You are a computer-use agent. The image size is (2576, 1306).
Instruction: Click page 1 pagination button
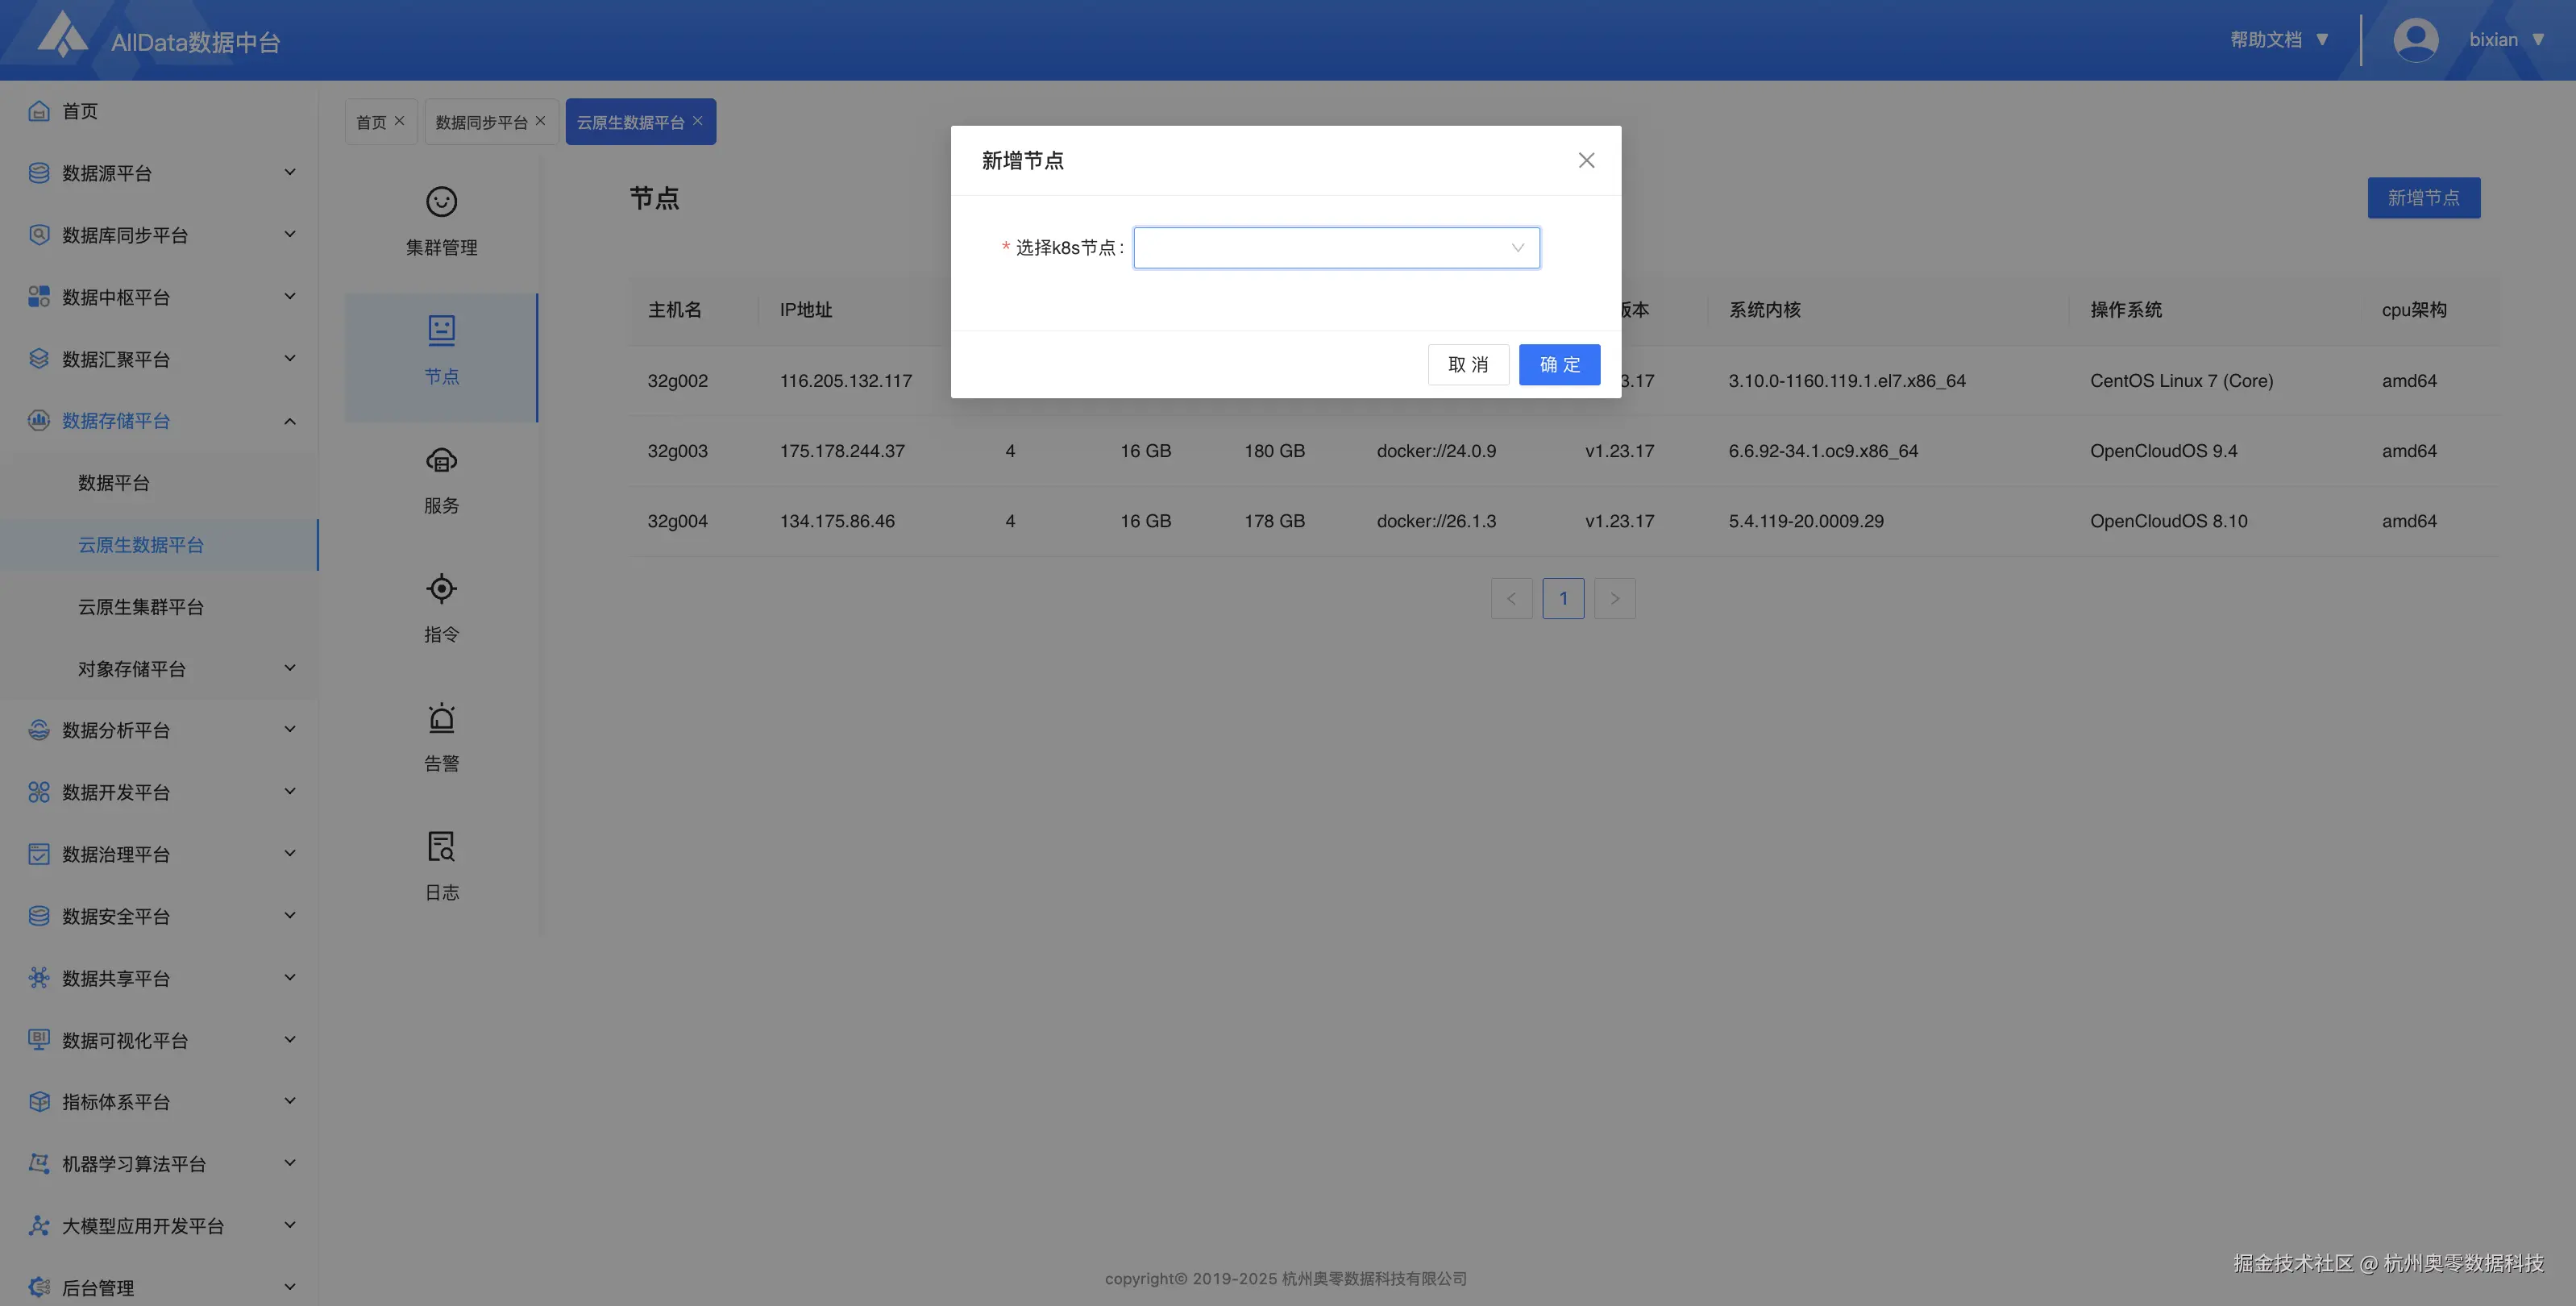1562,599
